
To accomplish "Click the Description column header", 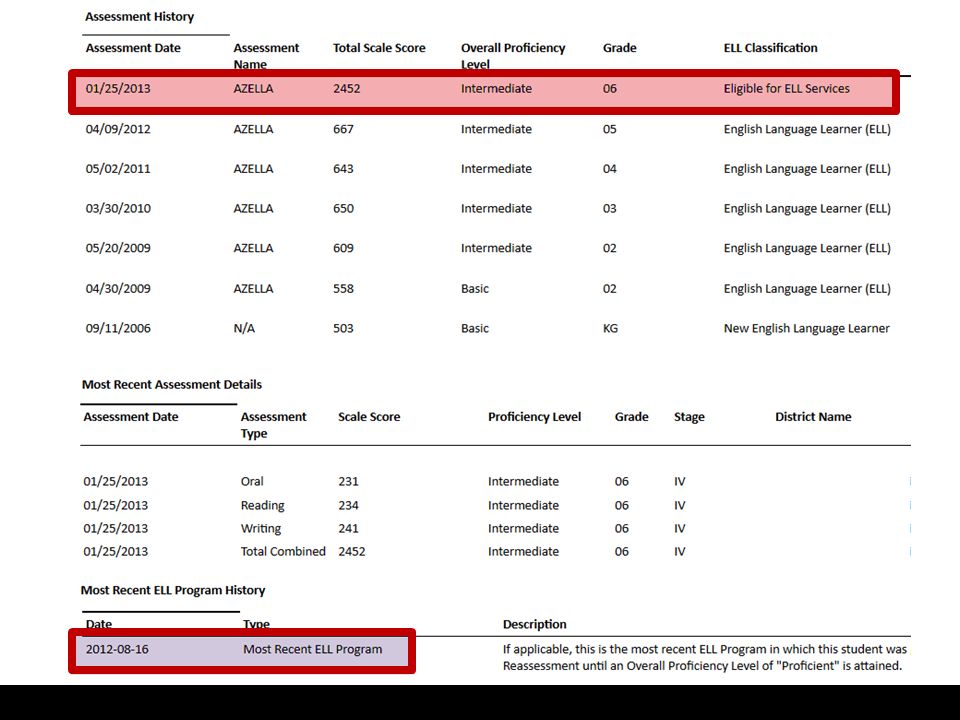I will click(534, 624).
